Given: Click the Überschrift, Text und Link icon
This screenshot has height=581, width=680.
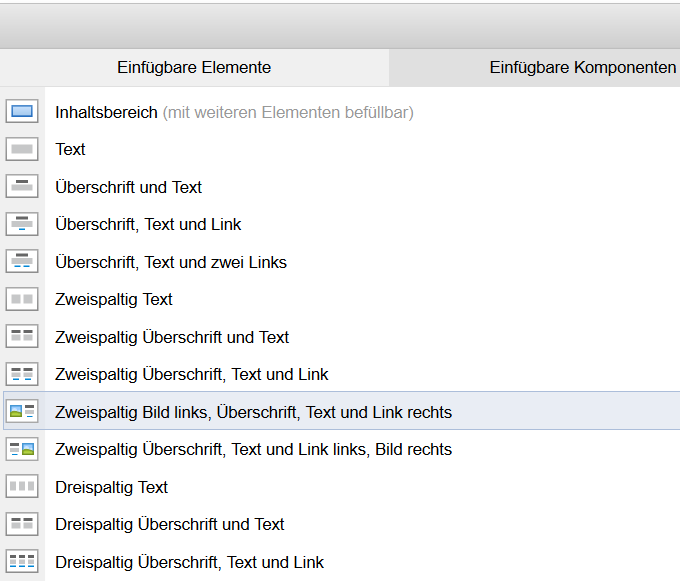Looking at the screenshot, I should [22, 224].
